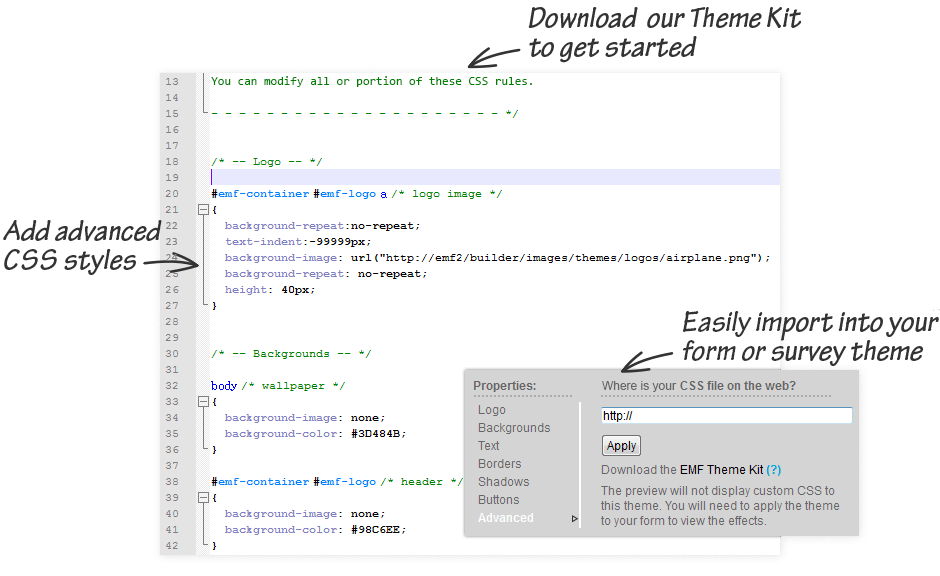Screen dimensions: 940x576
Task: Open the Advanced submenu arrow
Action: coord(574,518)
